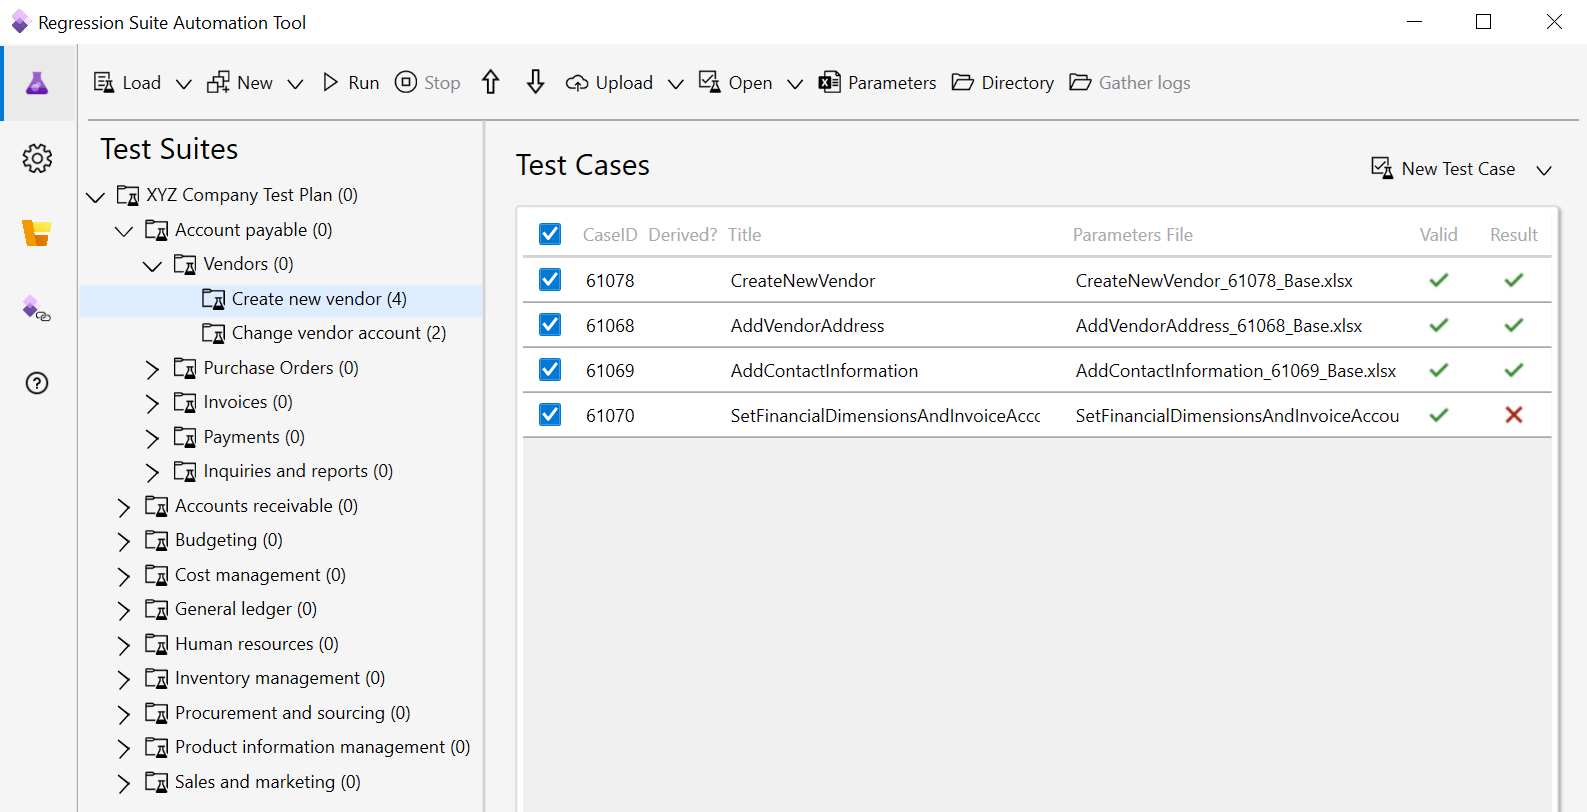Click the move down arrow icon

click(536, 82)
